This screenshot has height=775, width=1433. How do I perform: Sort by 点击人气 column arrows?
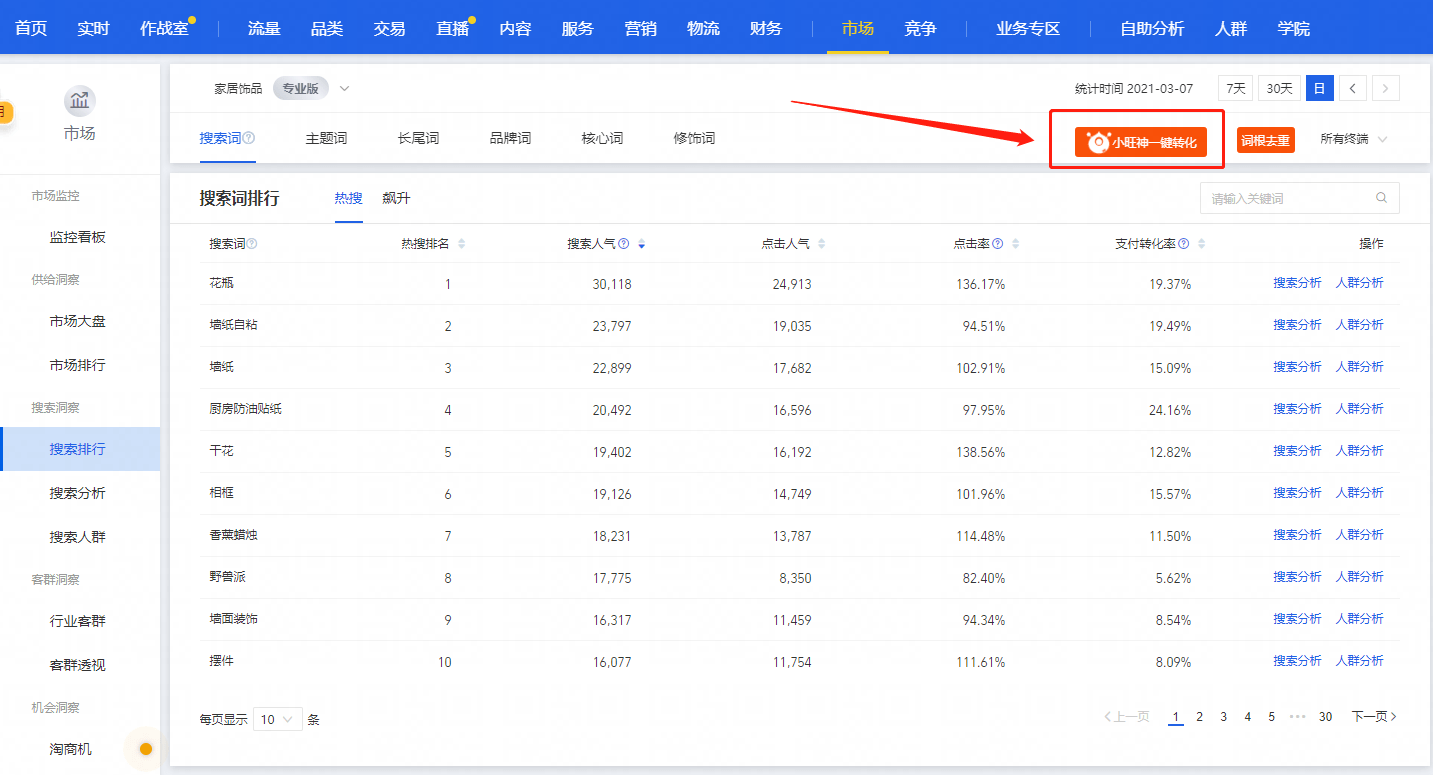[821, 244]
